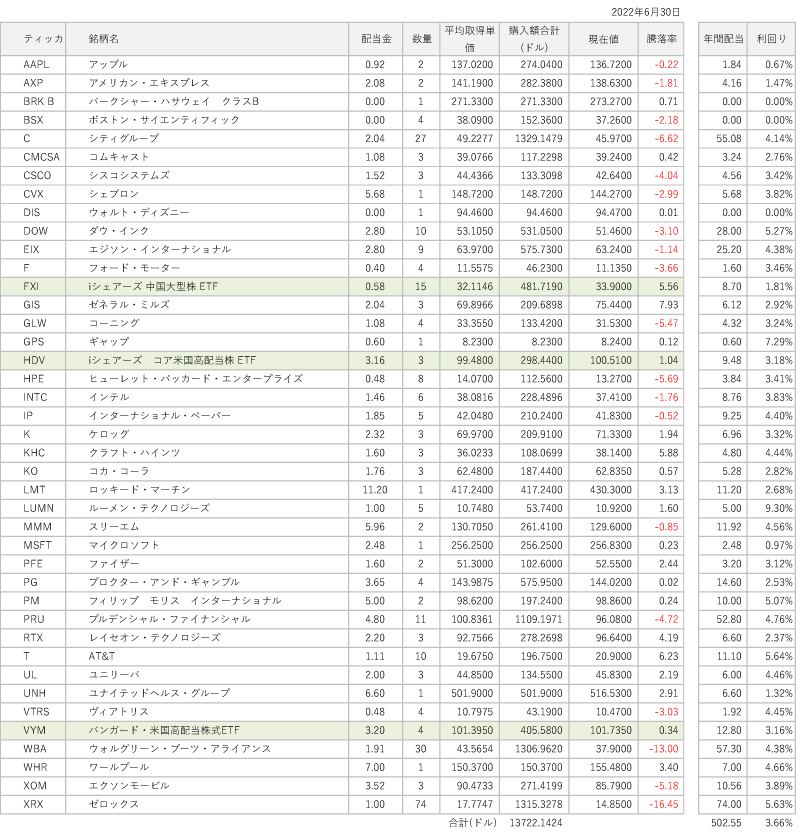
Task: Click the ヴィアトリス name cell
Action: pos(207,712)
